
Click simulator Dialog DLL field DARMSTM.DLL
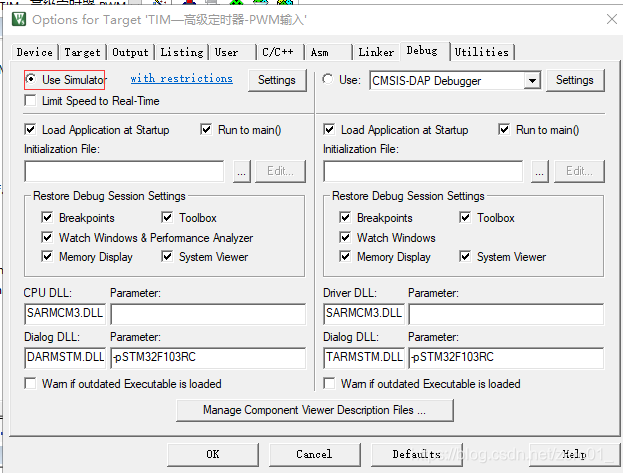pos(65,358)
